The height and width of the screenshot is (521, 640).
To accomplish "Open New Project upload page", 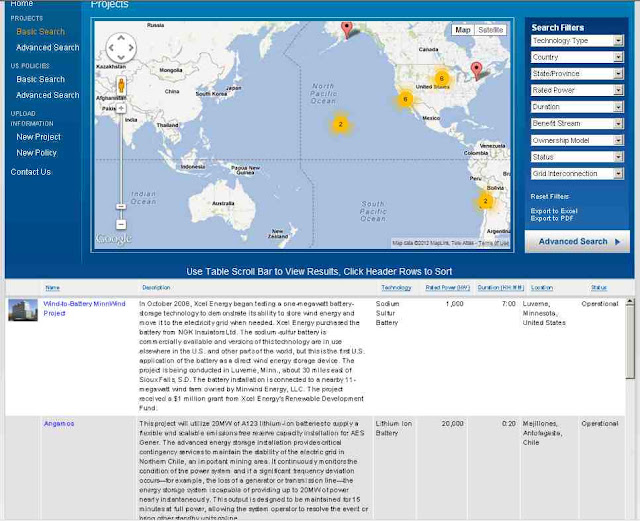I will 39,137.
